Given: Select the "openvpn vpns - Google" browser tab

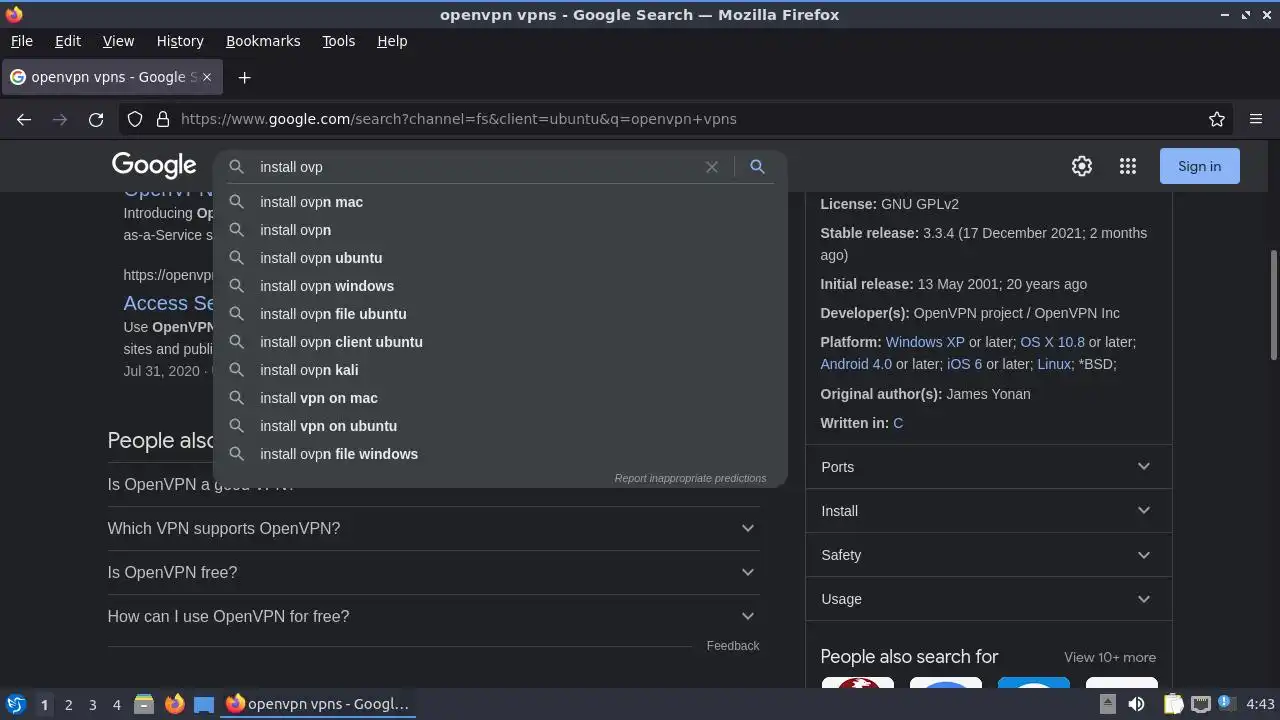Looking at the screenshot, I should point(110,77).
